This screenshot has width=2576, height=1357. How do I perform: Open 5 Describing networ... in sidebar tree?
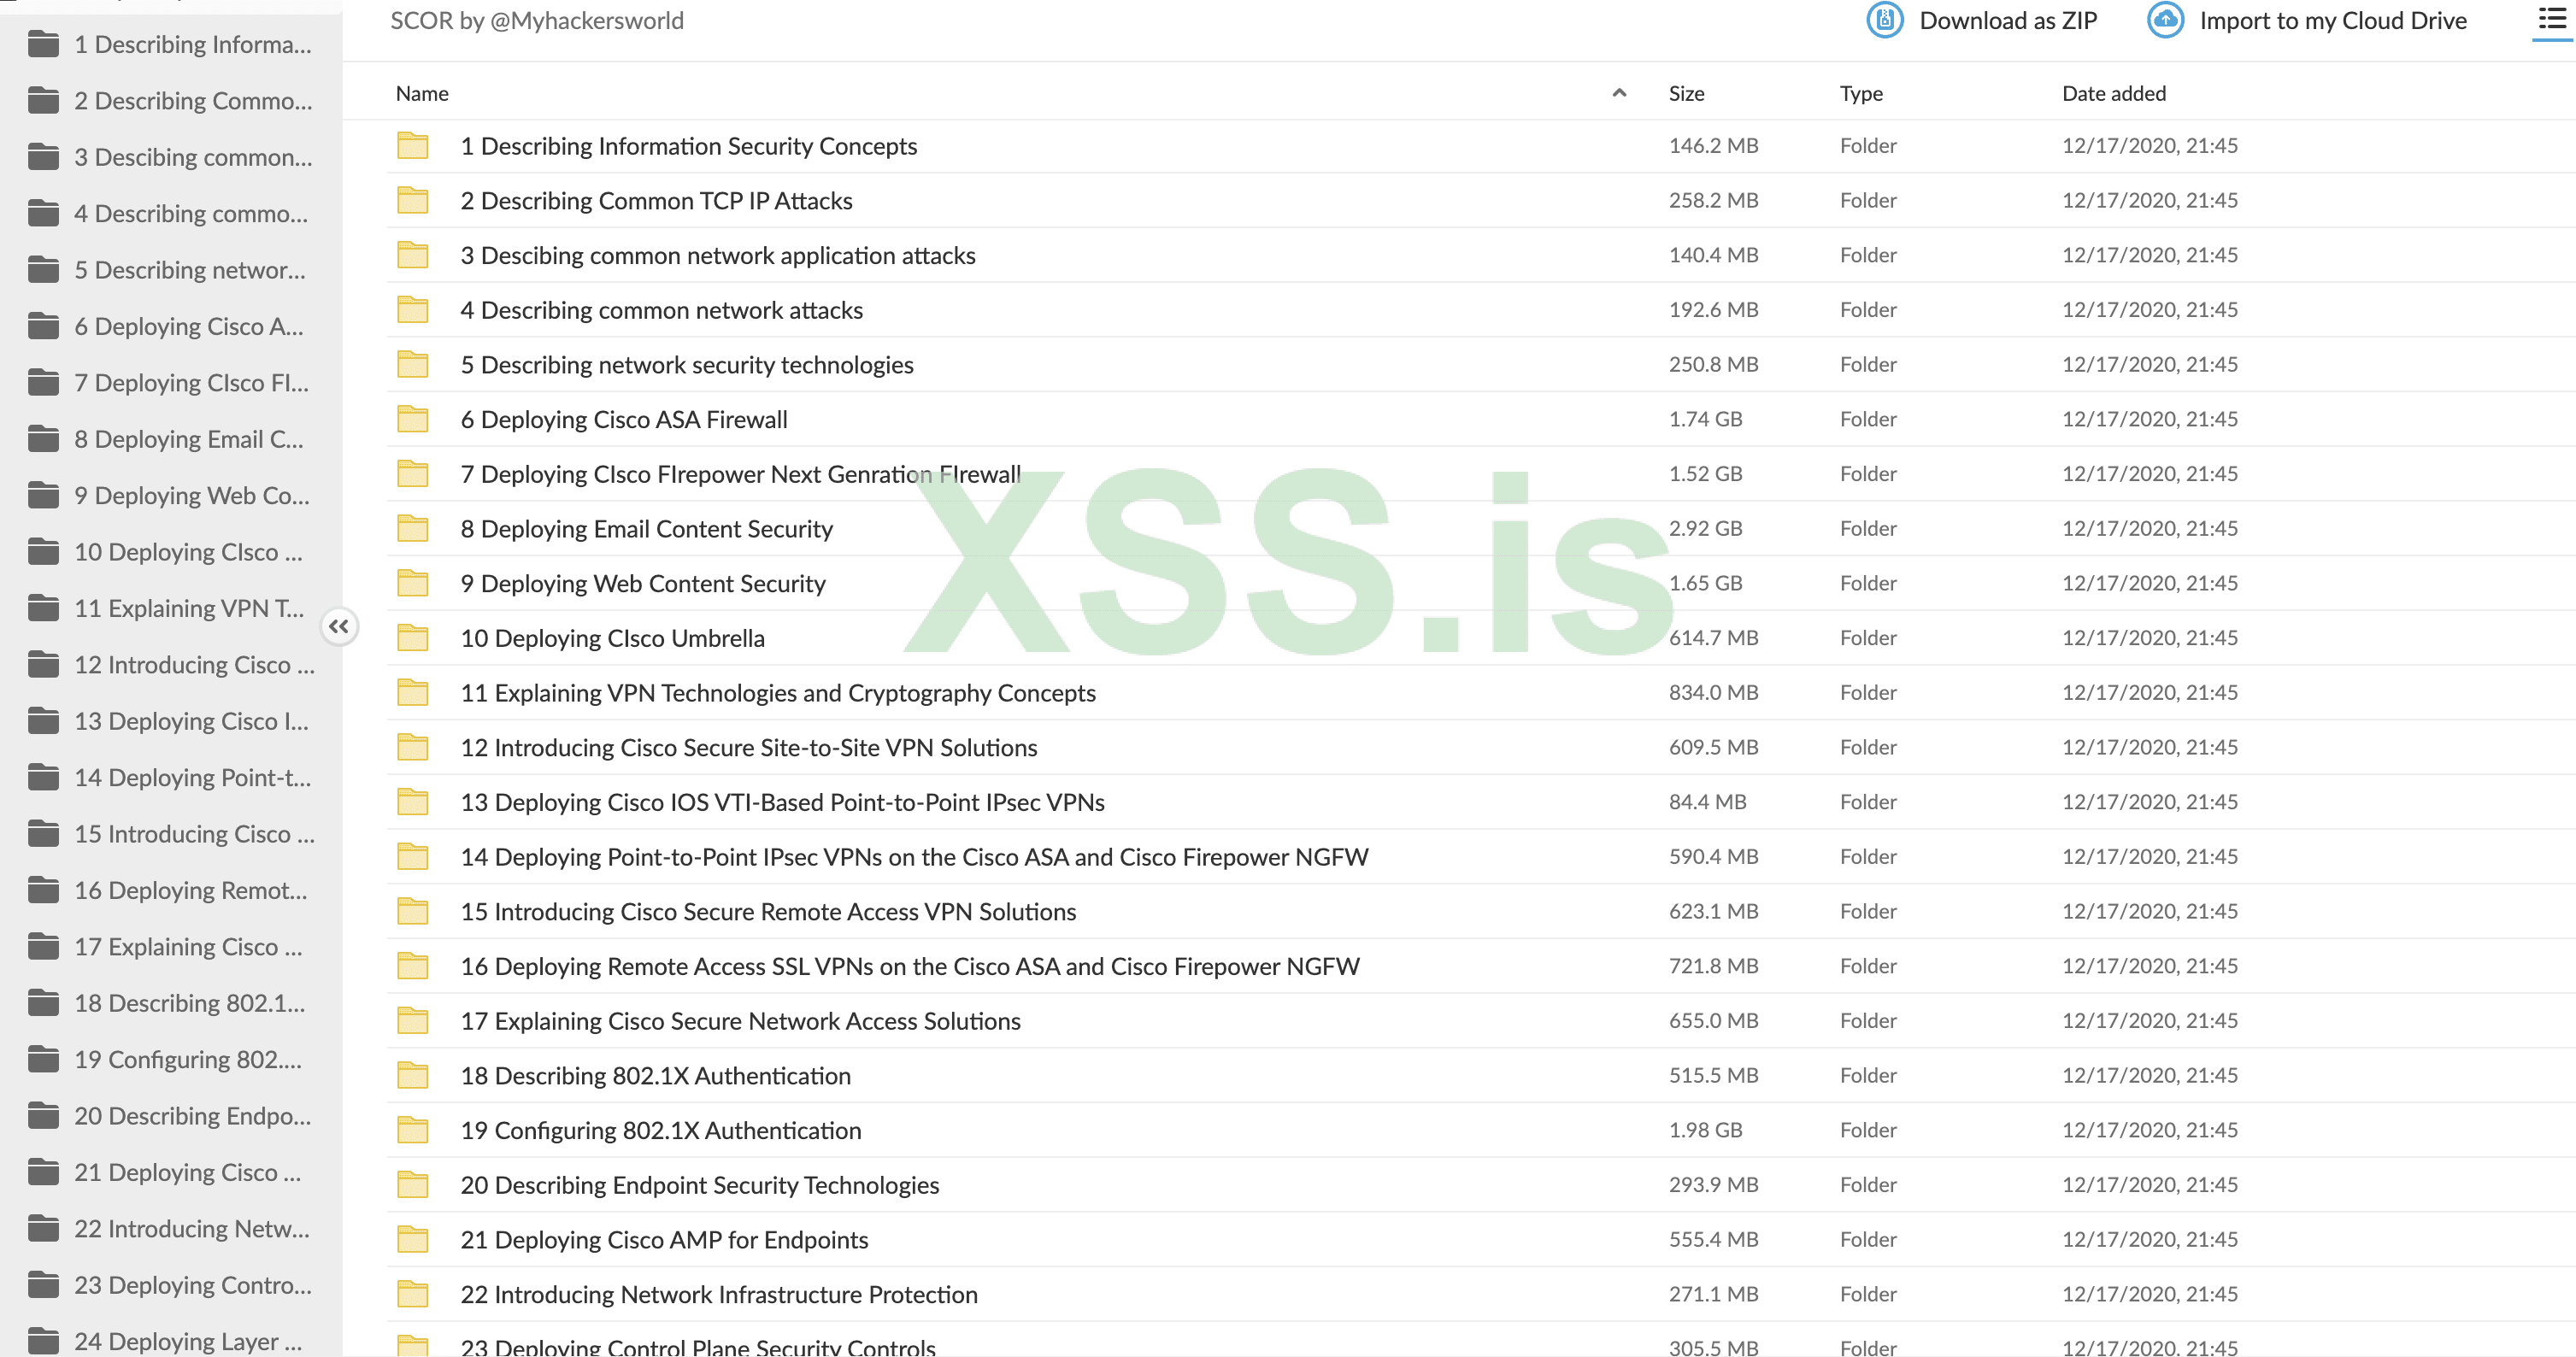point(189,270)
